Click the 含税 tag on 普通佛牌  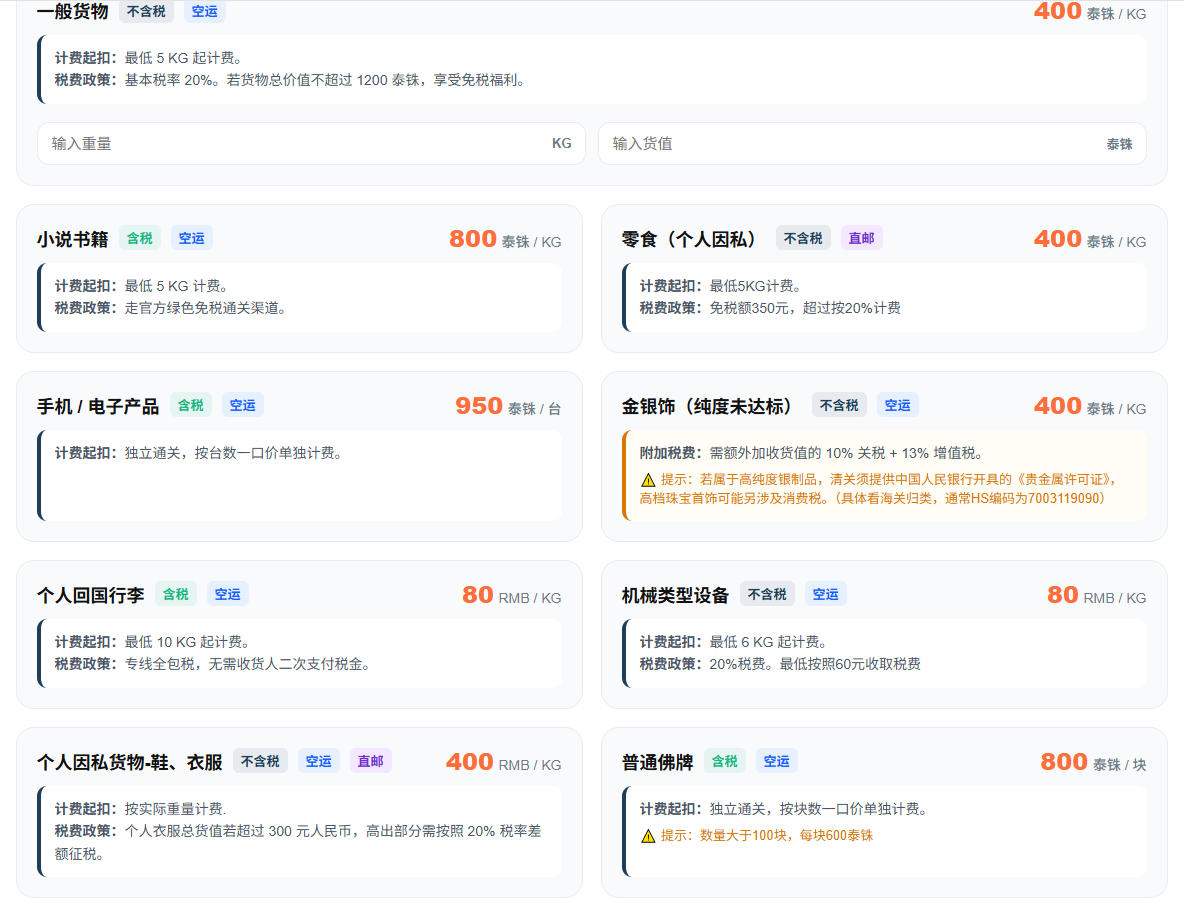click(x=725, y=761)
